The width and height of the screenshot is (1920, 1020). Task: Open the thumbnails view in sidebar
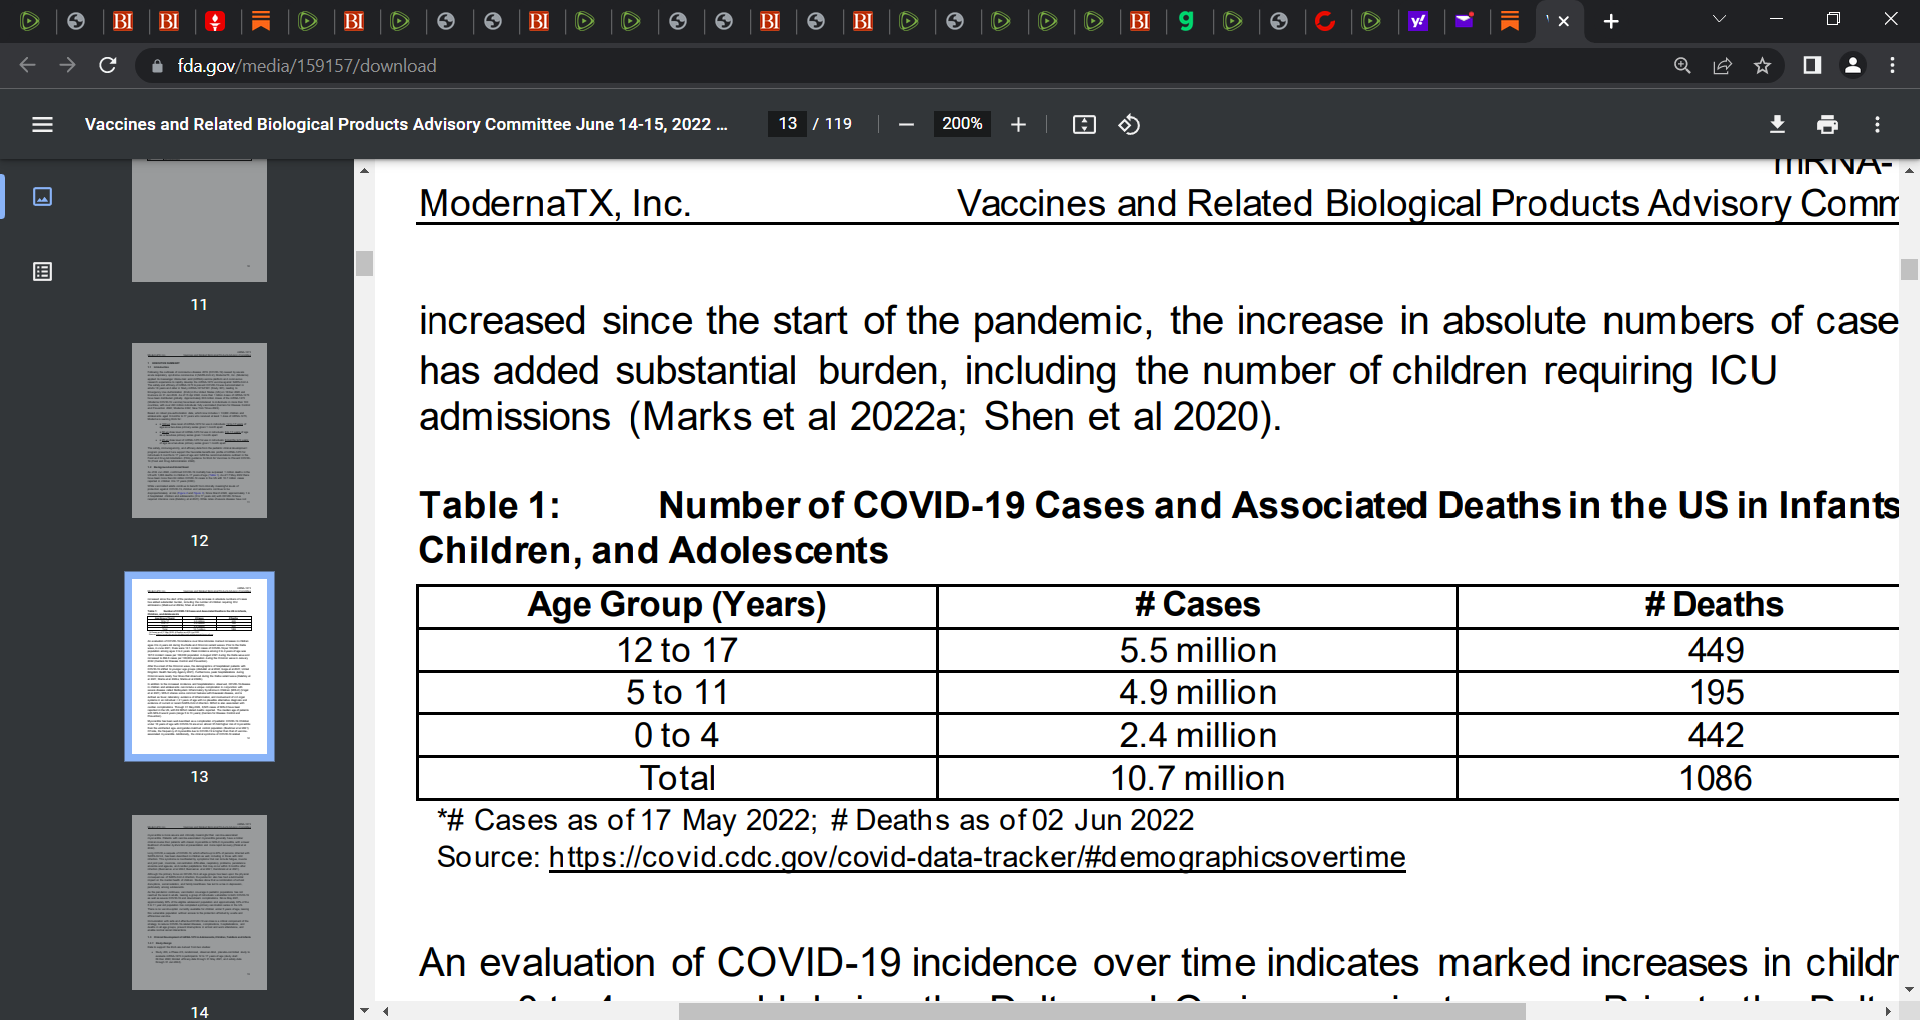click(42, 196)
